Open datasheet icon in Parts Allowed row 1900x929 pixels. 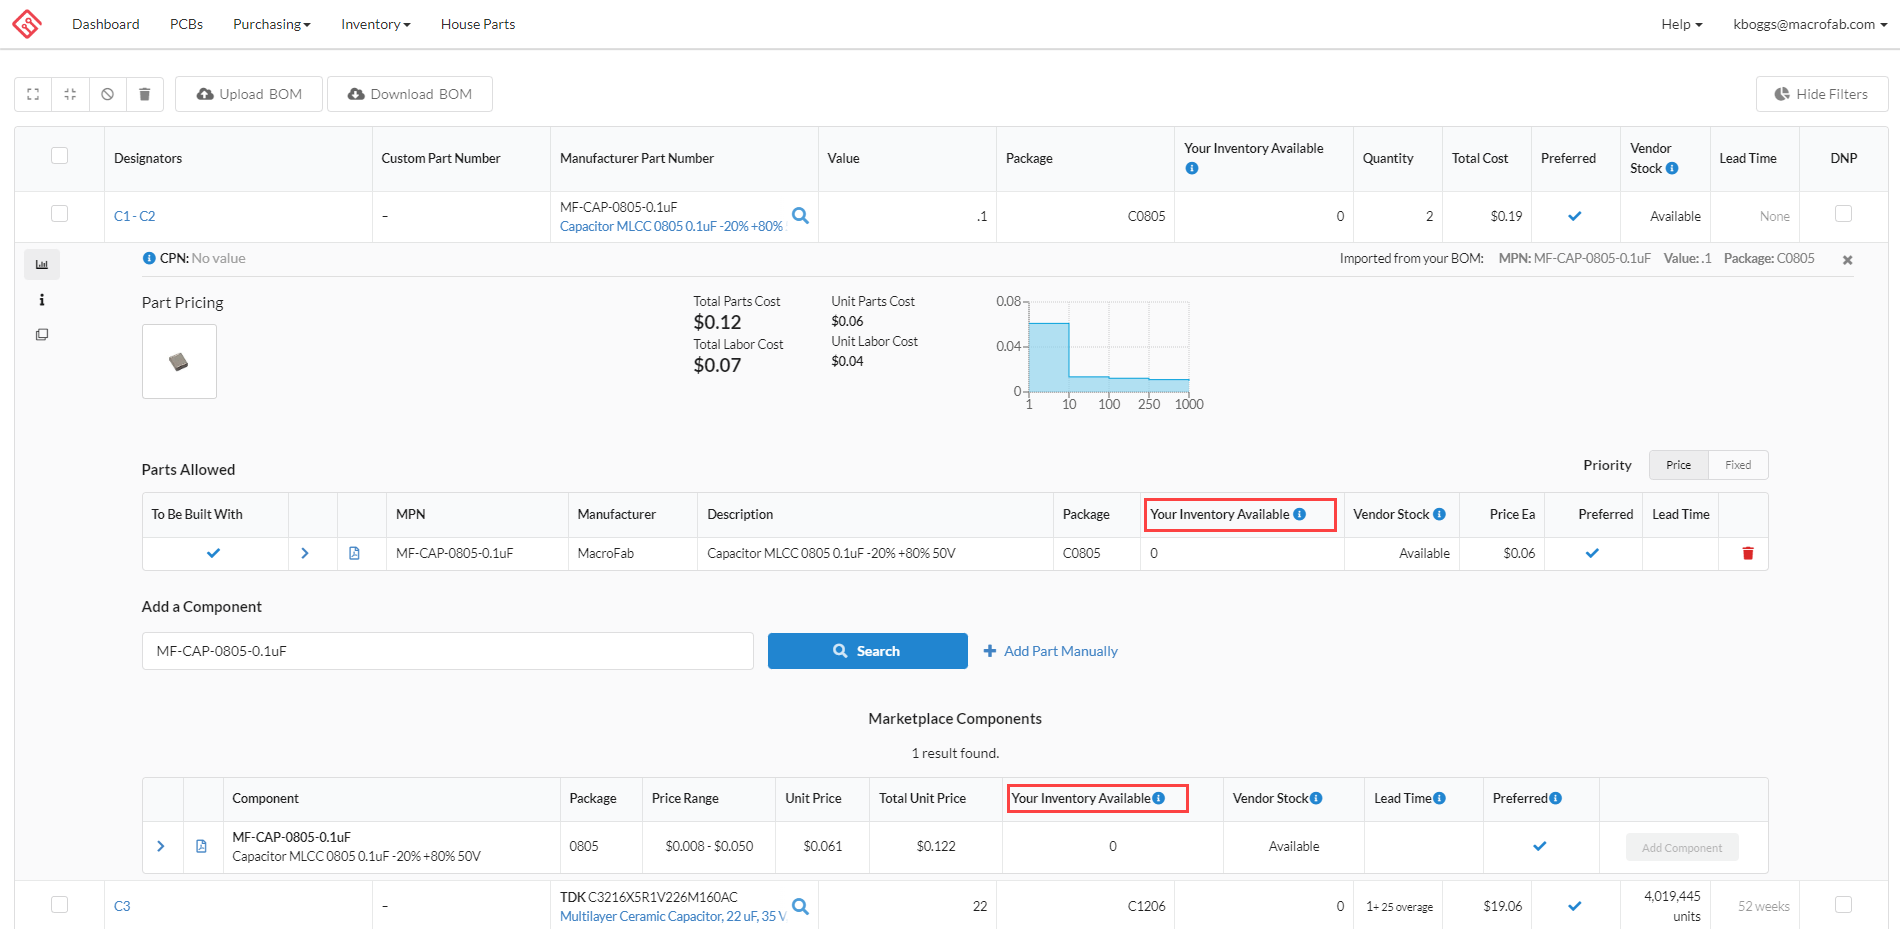[x=354, y=553]
